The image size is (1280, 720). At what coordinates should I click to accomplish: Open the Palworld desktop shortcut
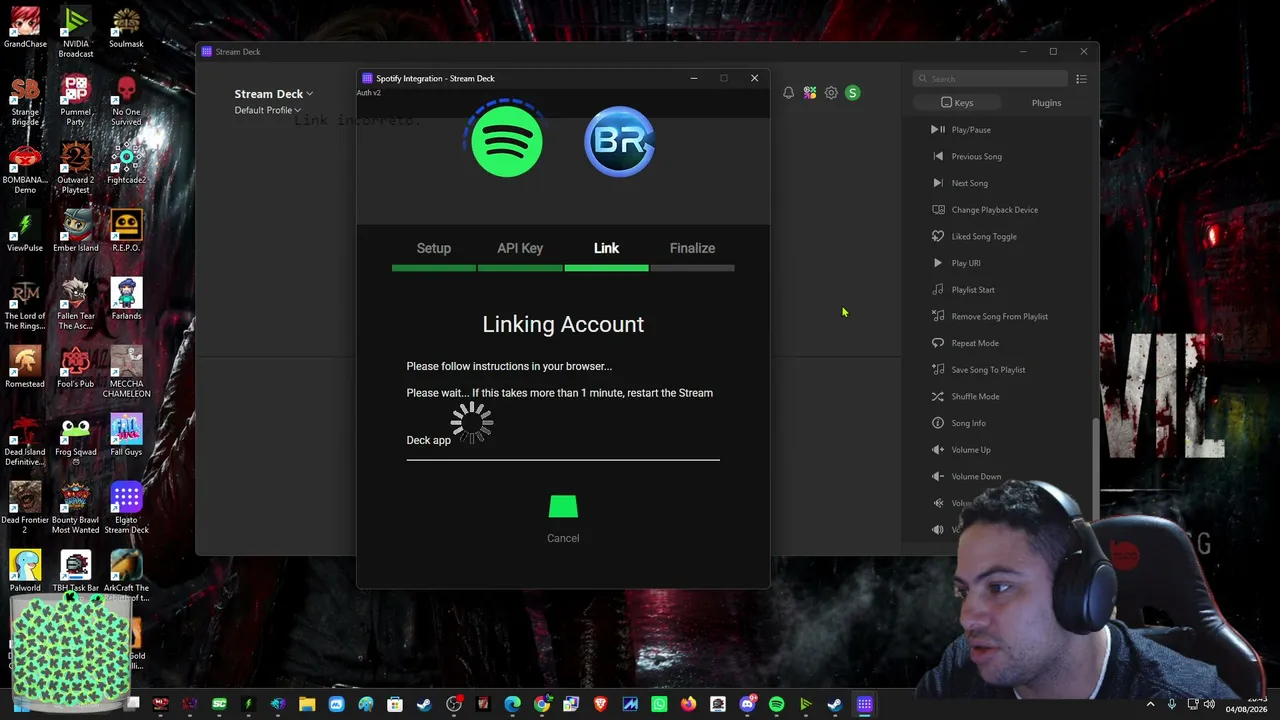(25, 572)
